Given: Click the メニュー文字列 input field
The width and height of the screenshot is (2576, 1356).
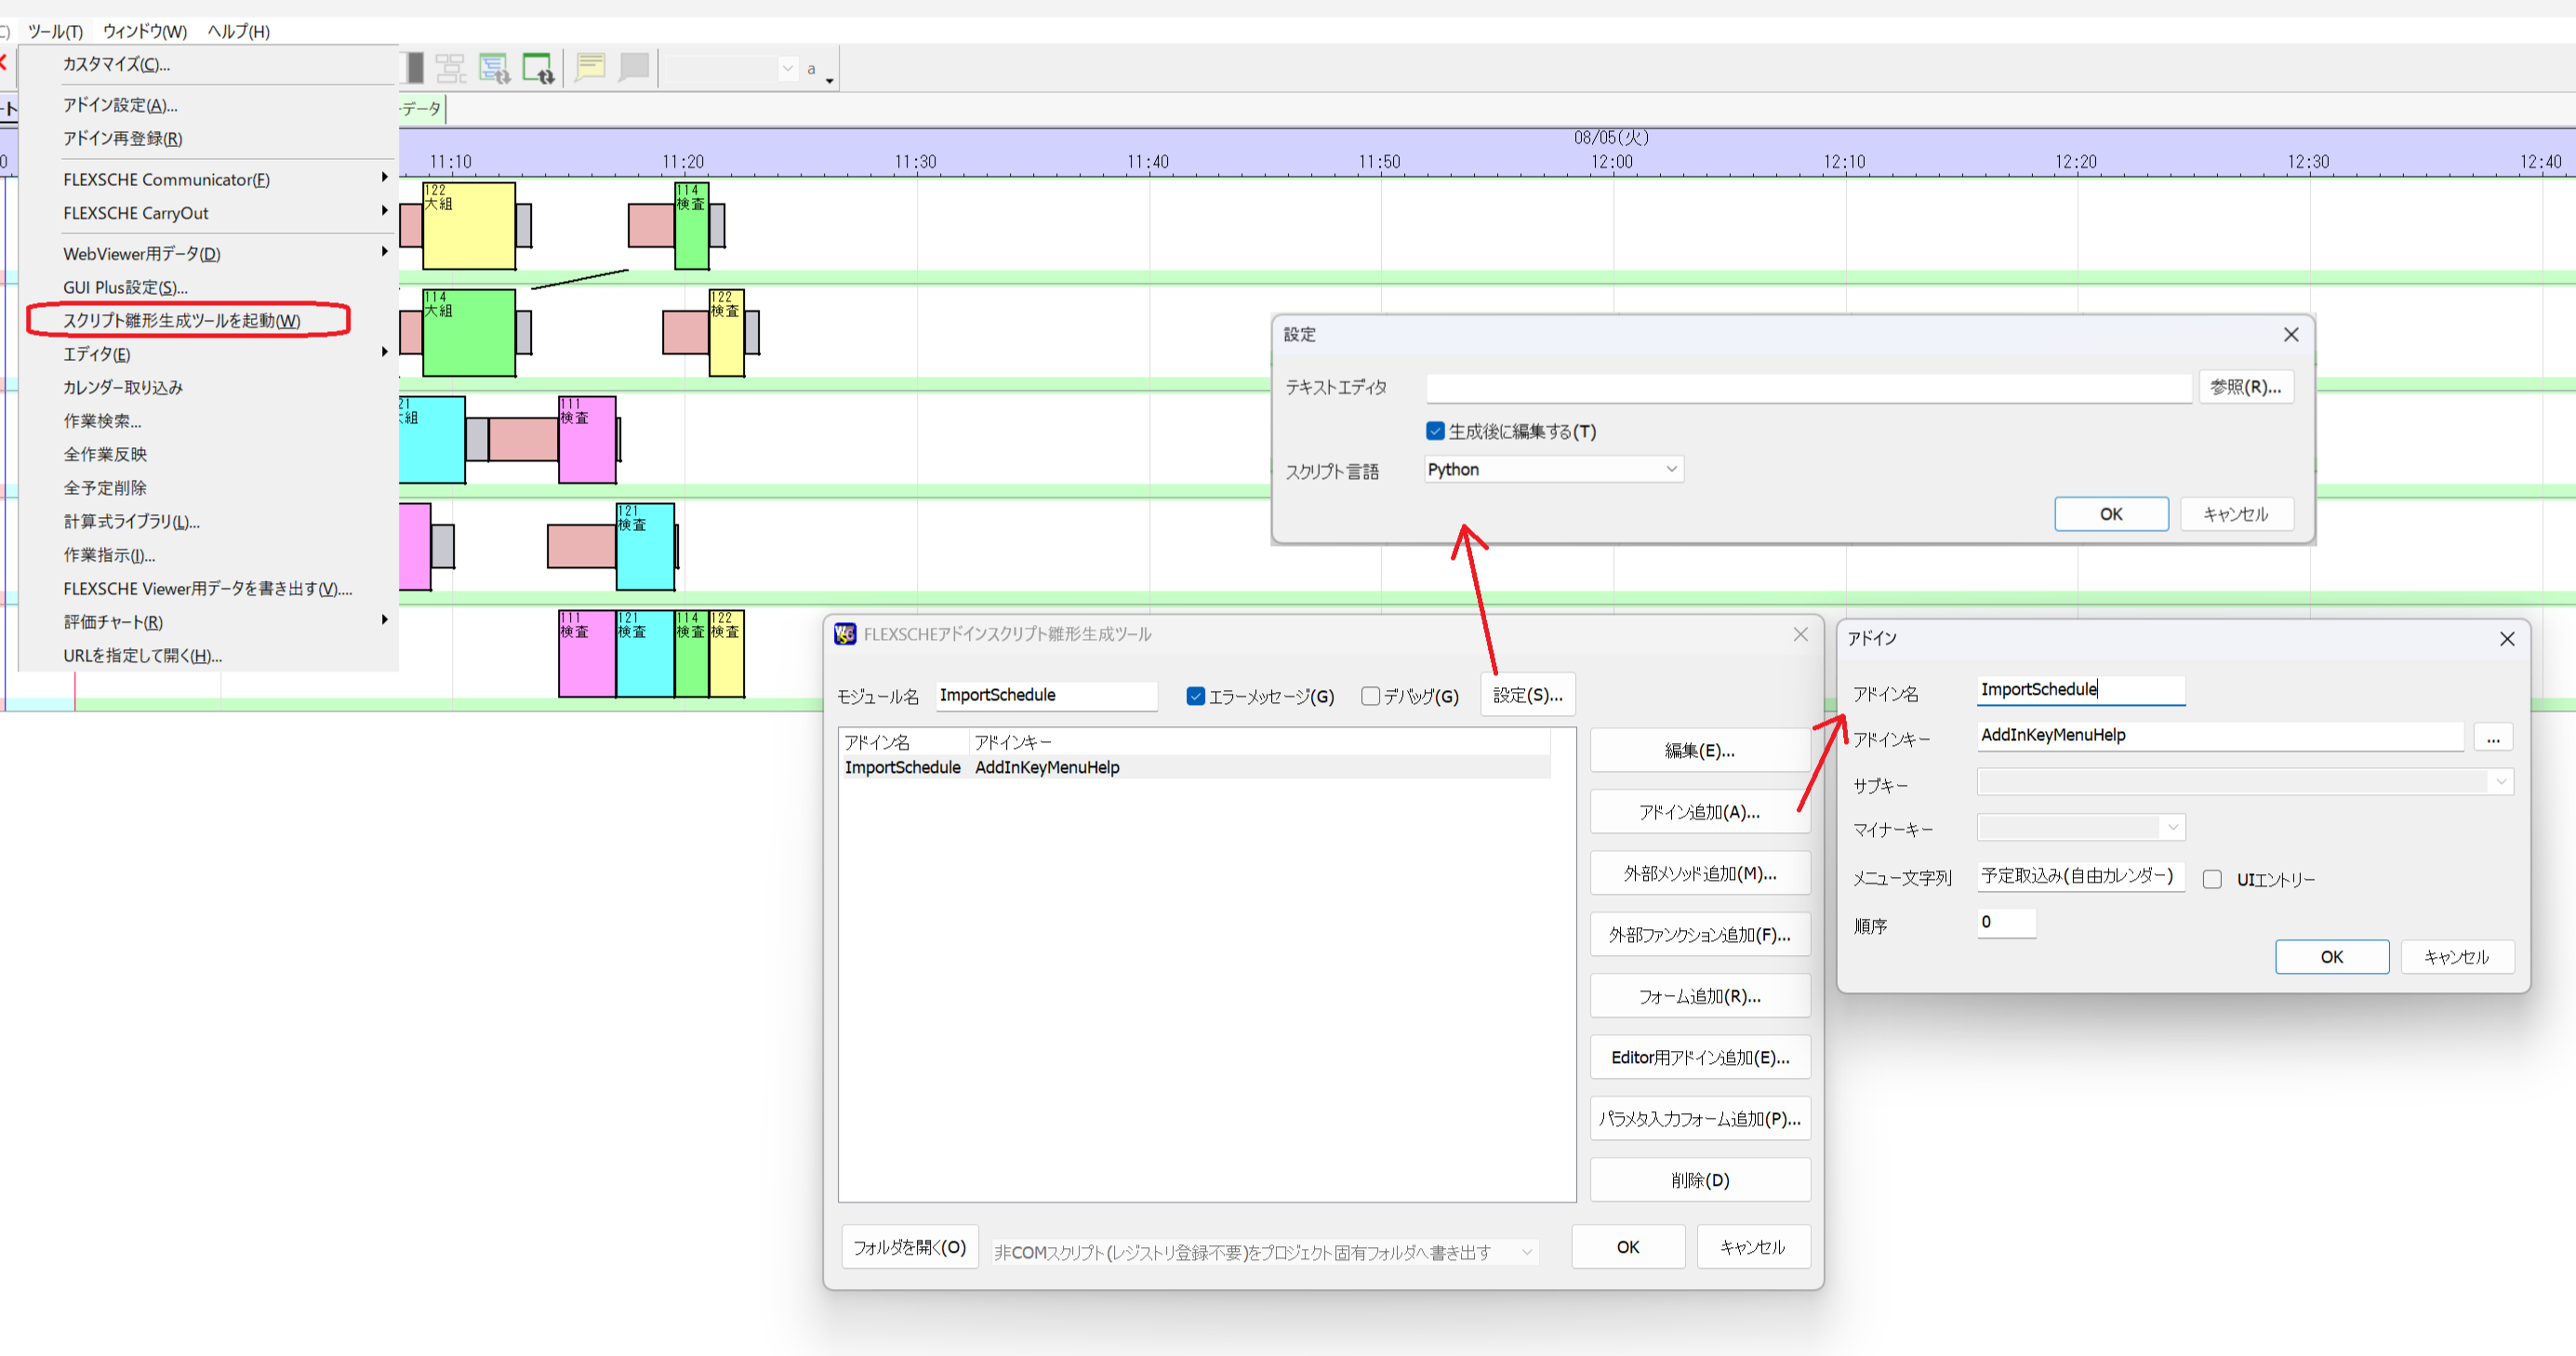Looking at the screenshot, I should click(2080, 876).
